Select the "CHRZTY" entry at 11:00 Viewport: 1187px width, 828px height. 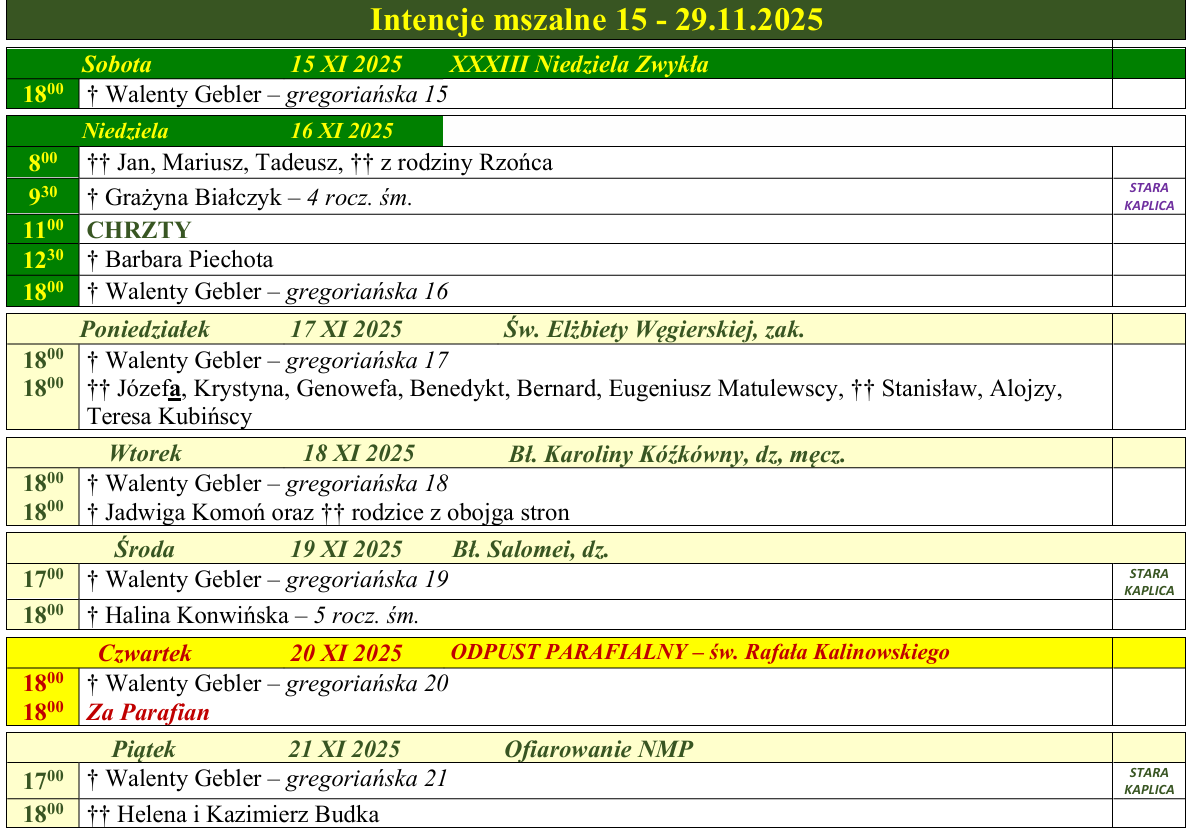(139, 230)
